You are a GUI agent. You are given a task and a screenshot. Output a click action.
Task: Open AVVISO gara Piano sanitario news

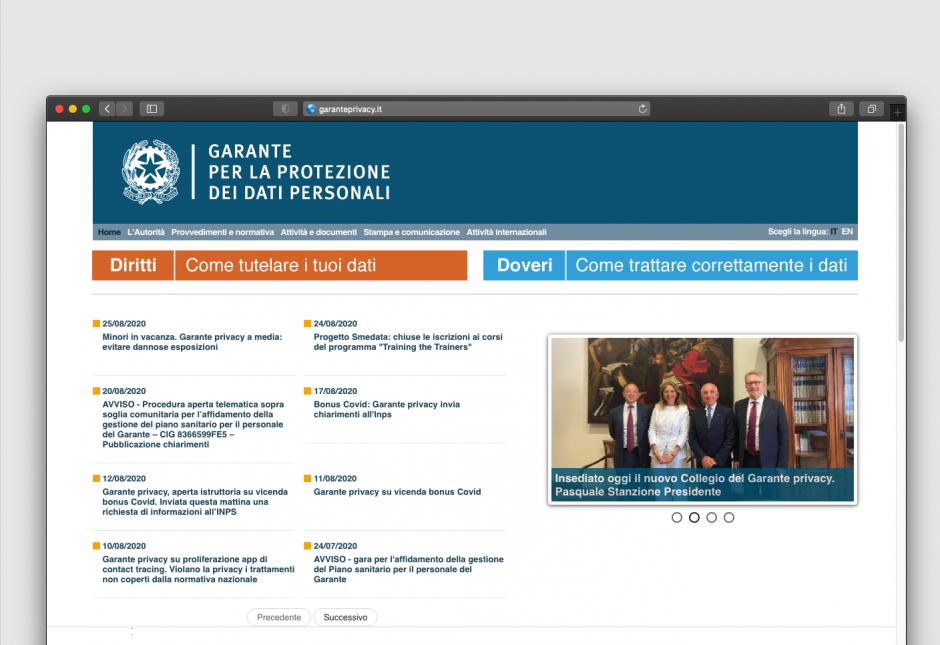[408, 569]
